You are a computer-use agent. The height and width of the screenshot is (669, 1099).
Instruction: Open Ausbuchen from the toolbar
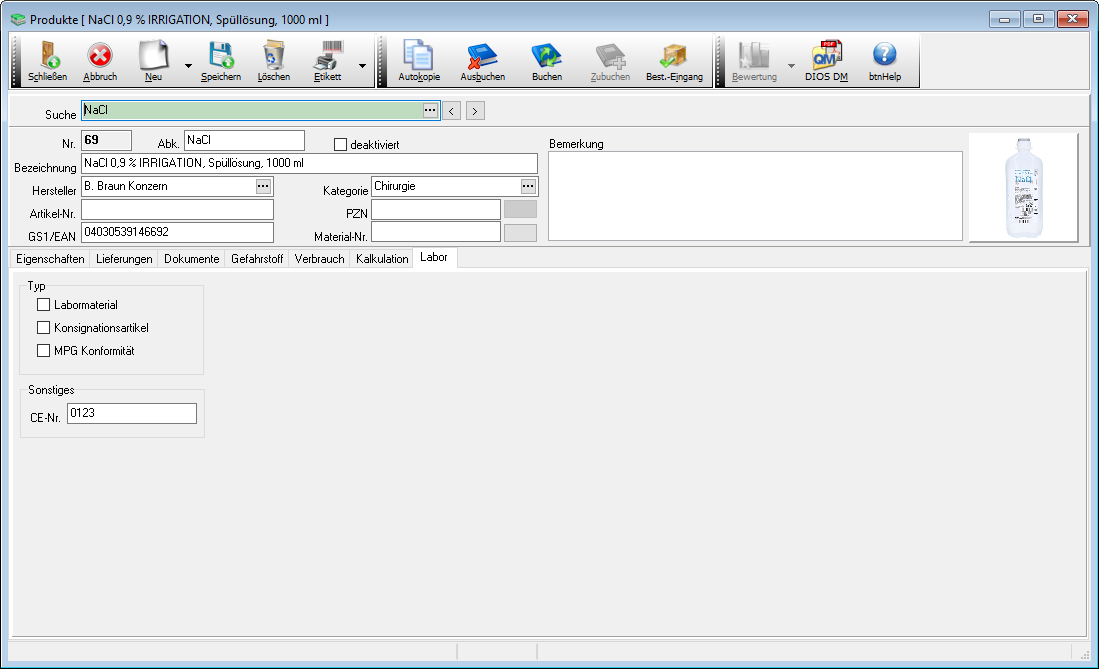point(482,59)
